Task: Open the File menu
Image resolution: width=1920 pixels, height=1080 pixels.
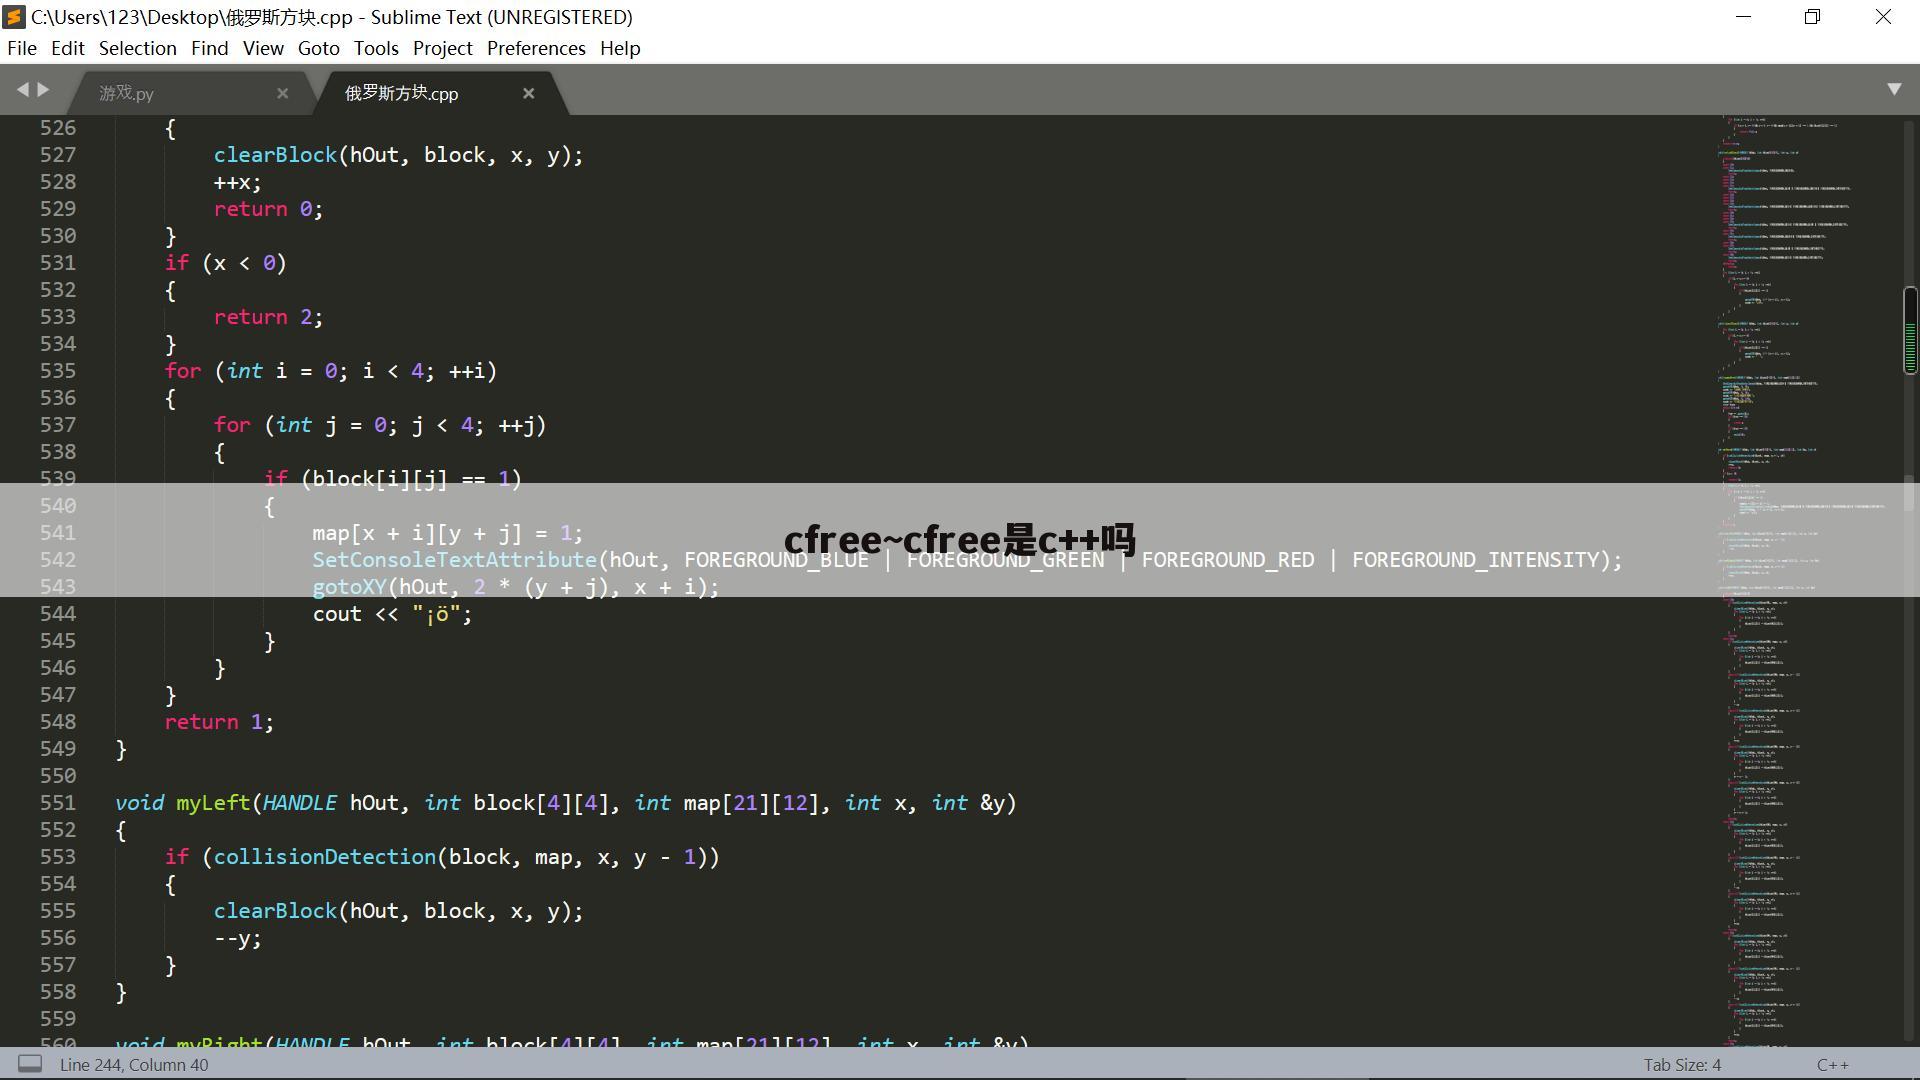Action: click(22, 48)
